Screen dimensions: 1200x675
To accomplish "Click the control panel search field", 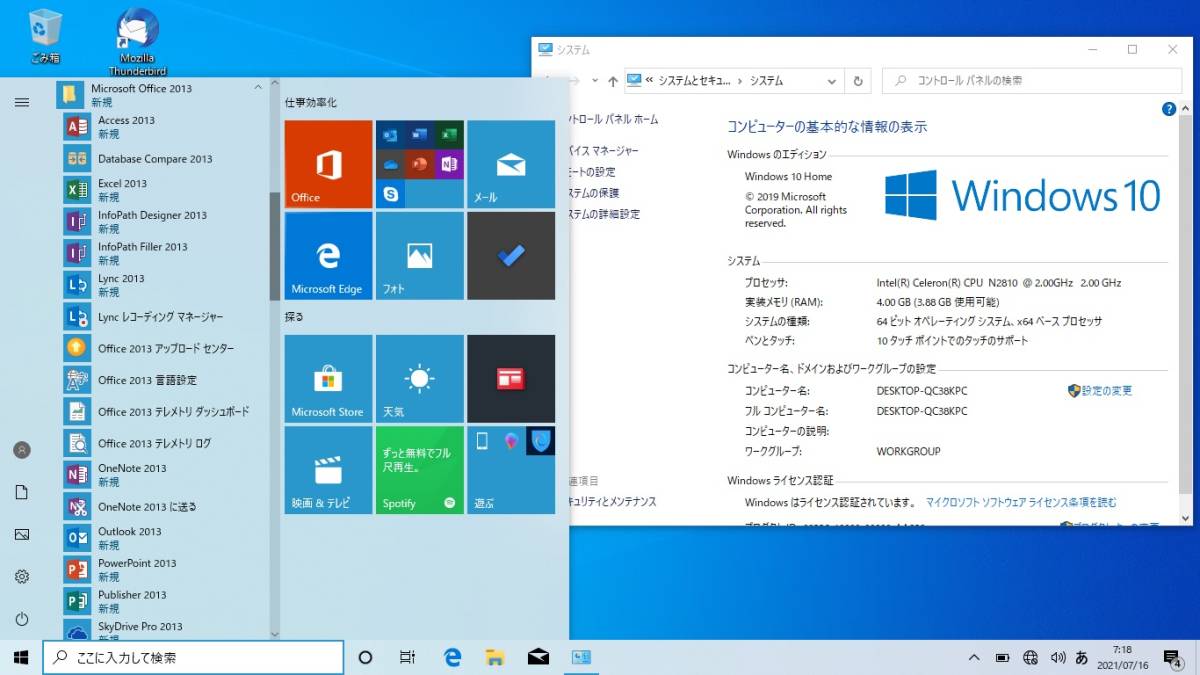I will click(x=1032, y=81).
